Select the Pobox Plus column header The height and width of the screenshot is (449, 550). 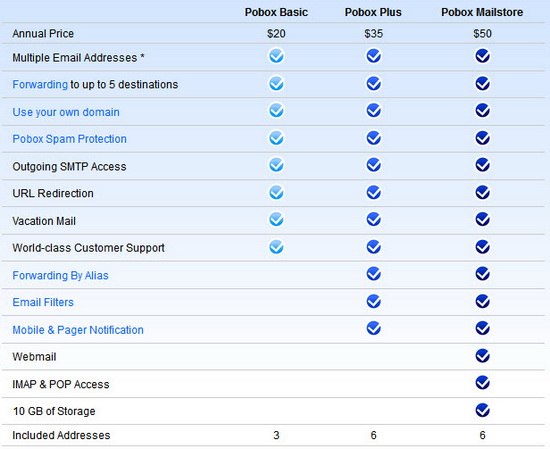click(x=373, y=12)
